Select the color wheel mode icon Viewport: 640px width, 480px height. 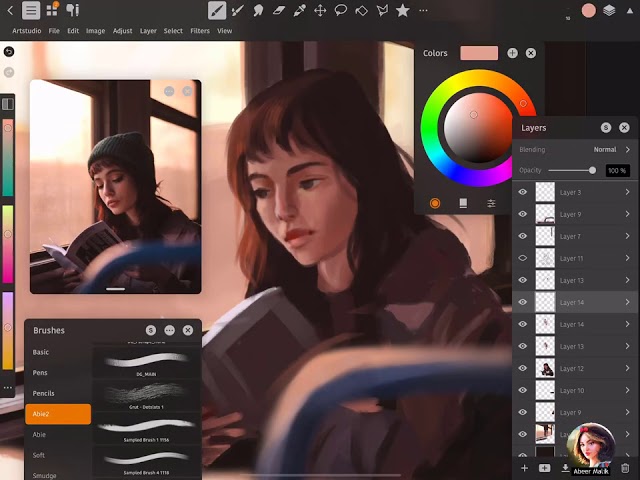[435, 203]
